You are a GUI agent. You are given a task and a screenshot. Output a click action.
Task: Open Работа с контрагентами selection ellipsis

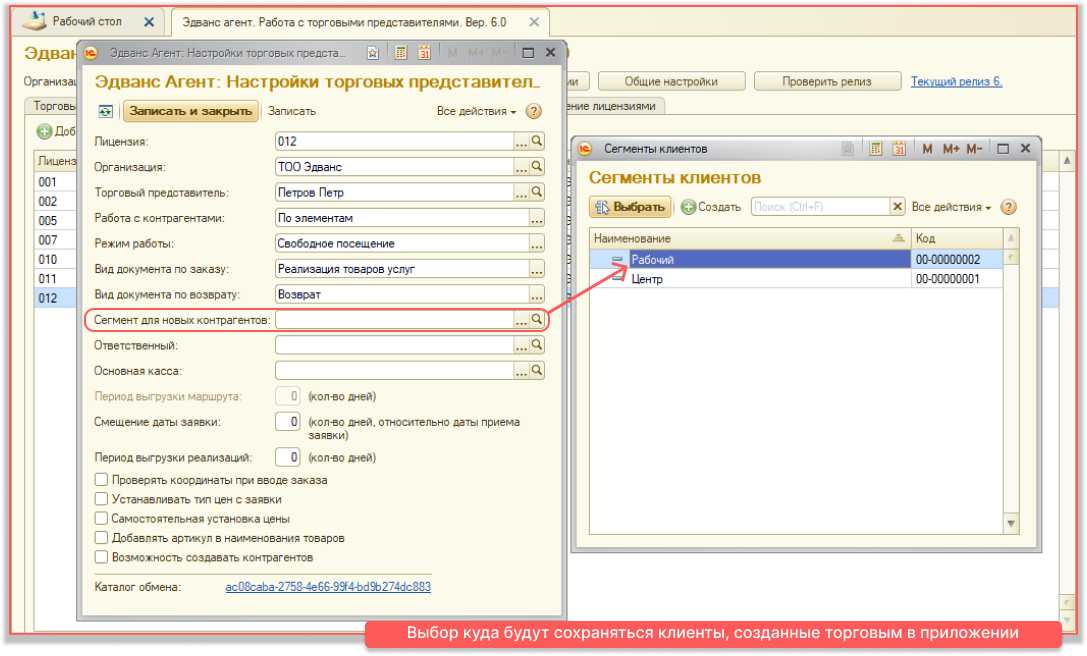(537, 218)
